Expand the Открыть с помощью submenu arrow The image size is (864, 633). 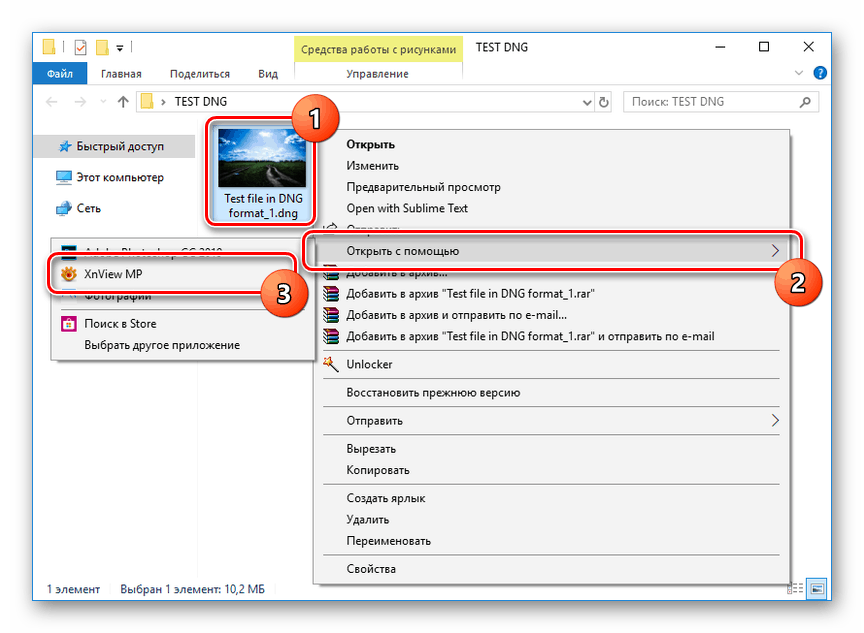pyautogui.click(x=775, y=251)
